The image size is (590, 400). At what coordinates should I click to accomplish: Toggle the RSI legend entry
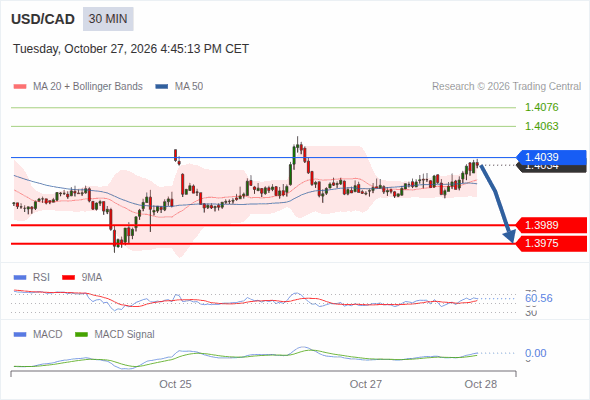click(x=32, y=278)
